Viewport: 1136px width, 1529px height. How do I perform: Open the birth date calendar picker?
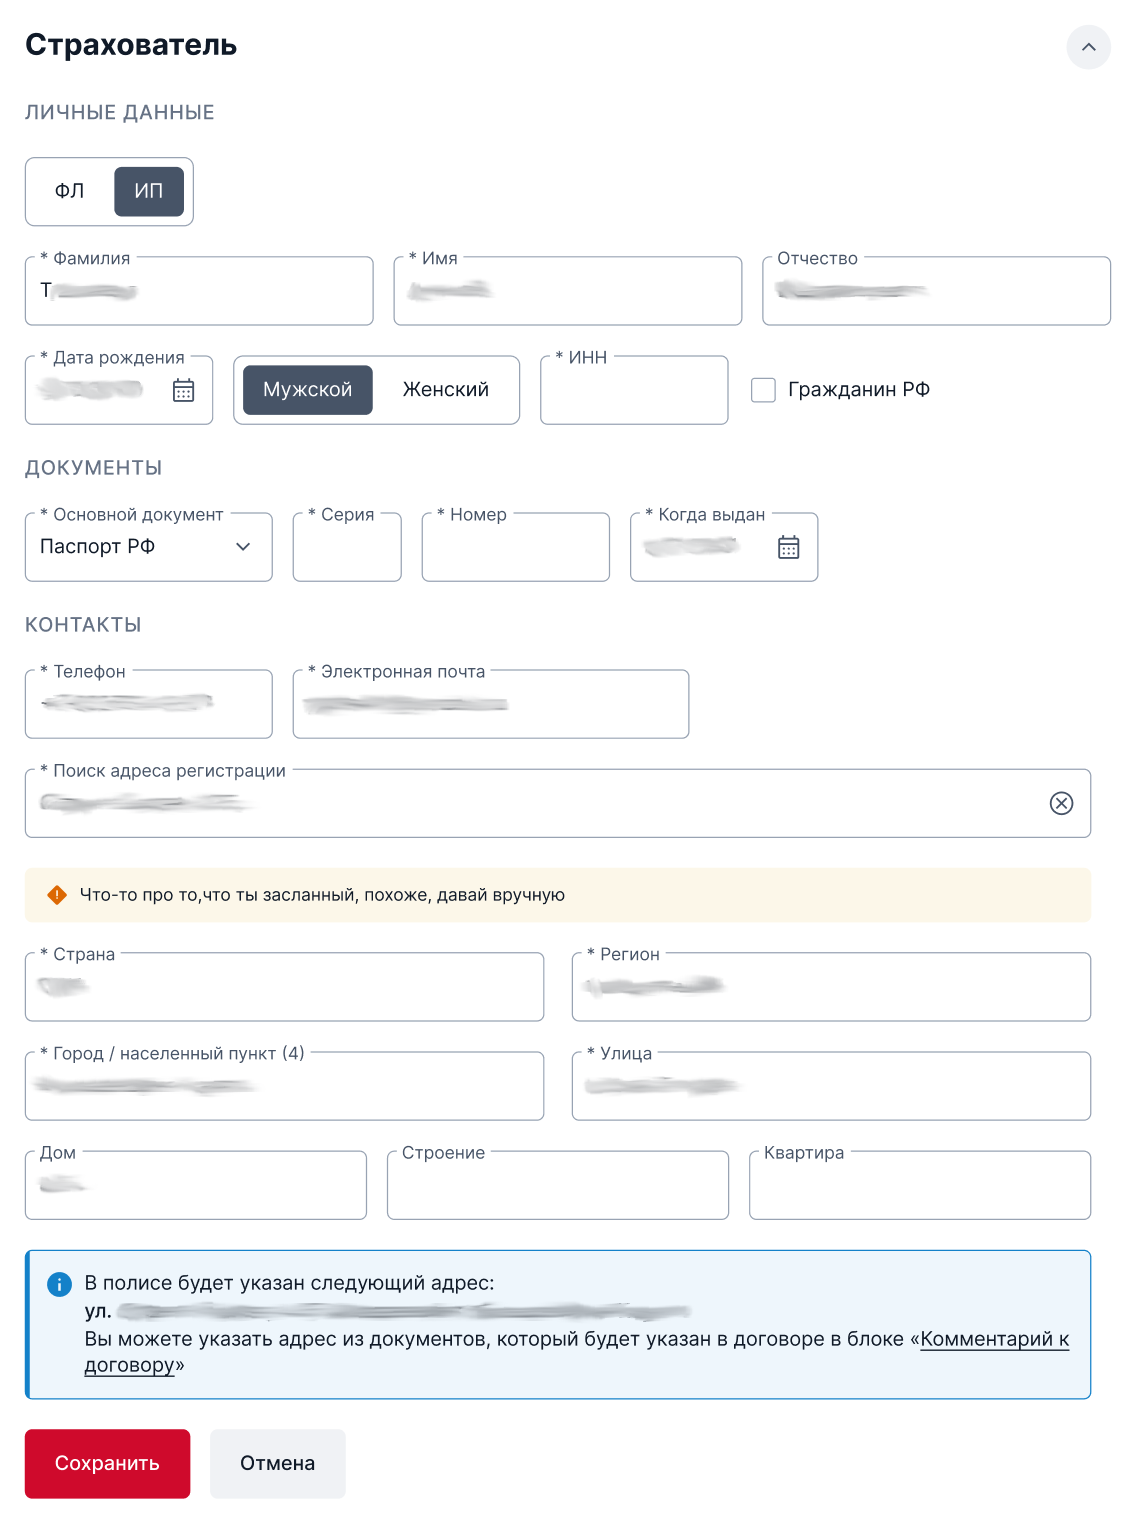click(183, 390)
